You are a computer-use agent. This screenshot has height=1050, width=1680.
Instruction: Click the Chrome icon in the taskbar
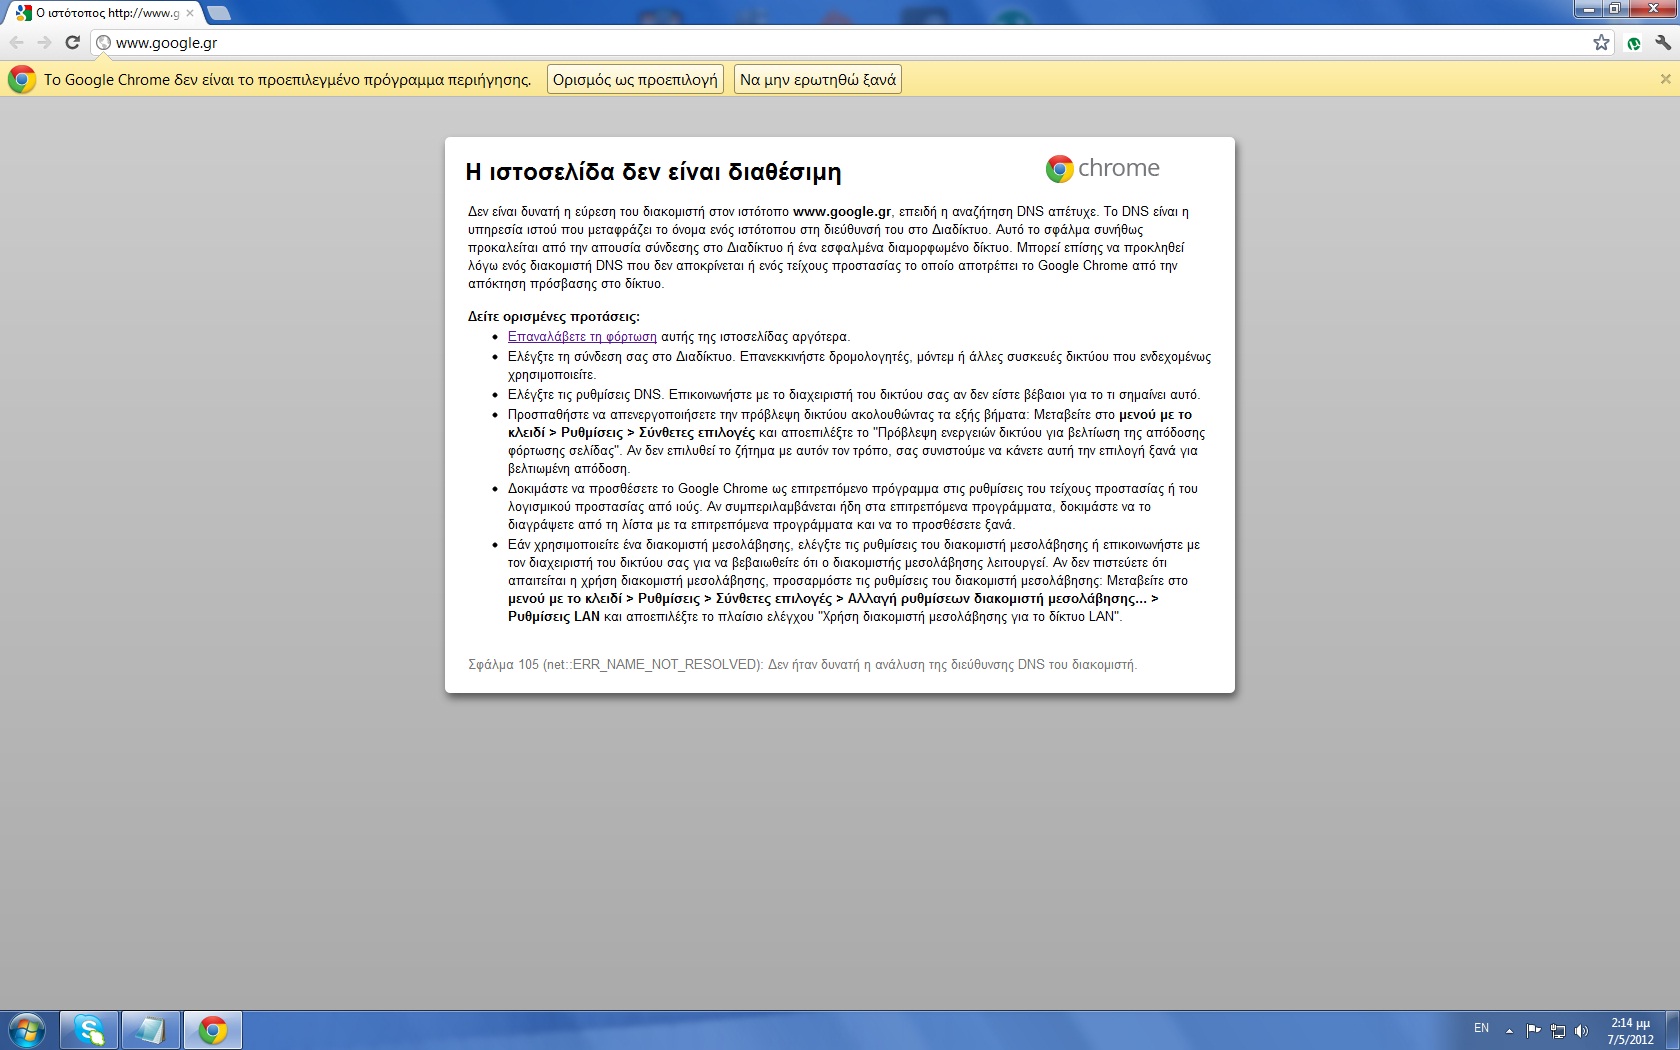pyautogui.click(x=212, y=1030)
